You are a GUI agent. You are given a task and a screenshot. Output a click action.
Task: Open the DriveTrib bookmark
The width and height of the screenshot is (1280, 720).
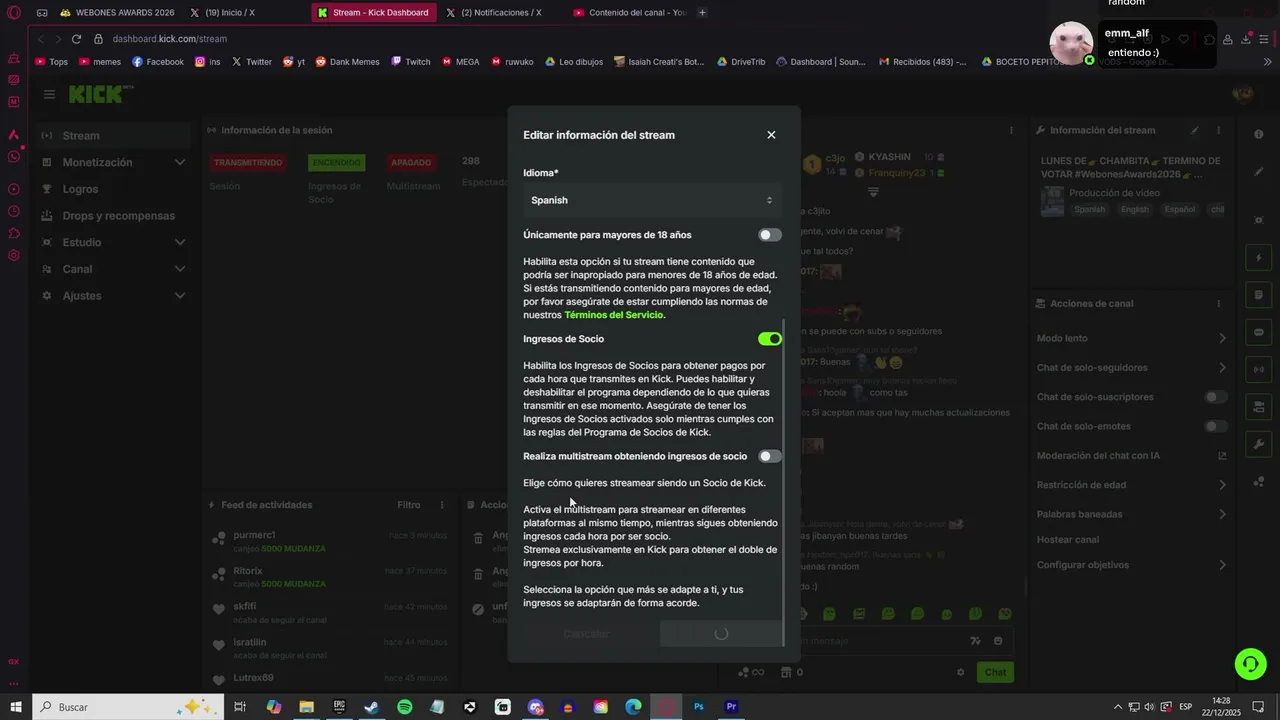click(740, 61)
